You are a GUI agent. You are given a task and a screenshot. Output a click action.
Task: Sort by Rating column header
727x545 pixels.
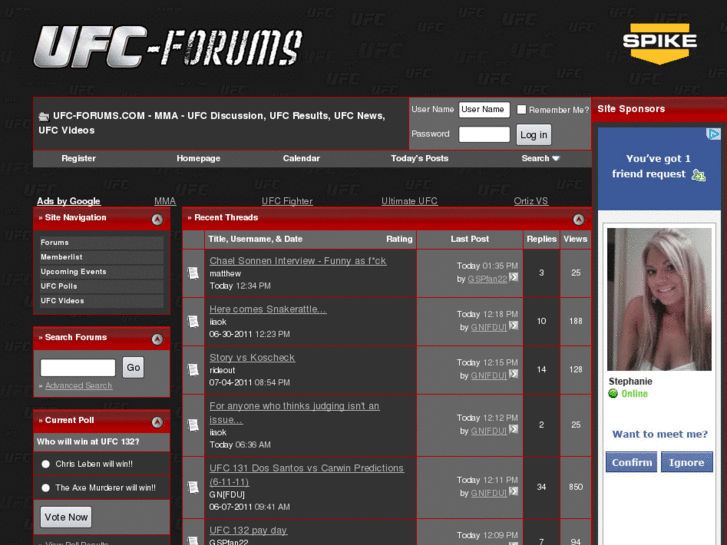(399, 239)
